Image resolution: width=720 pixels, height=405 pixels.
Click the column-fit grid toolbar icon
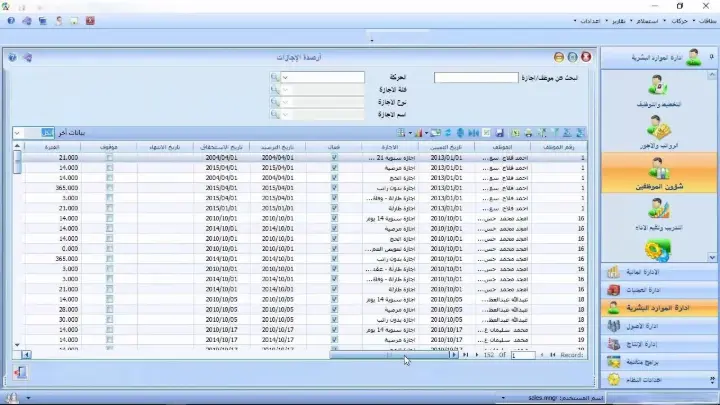(473, 133)
